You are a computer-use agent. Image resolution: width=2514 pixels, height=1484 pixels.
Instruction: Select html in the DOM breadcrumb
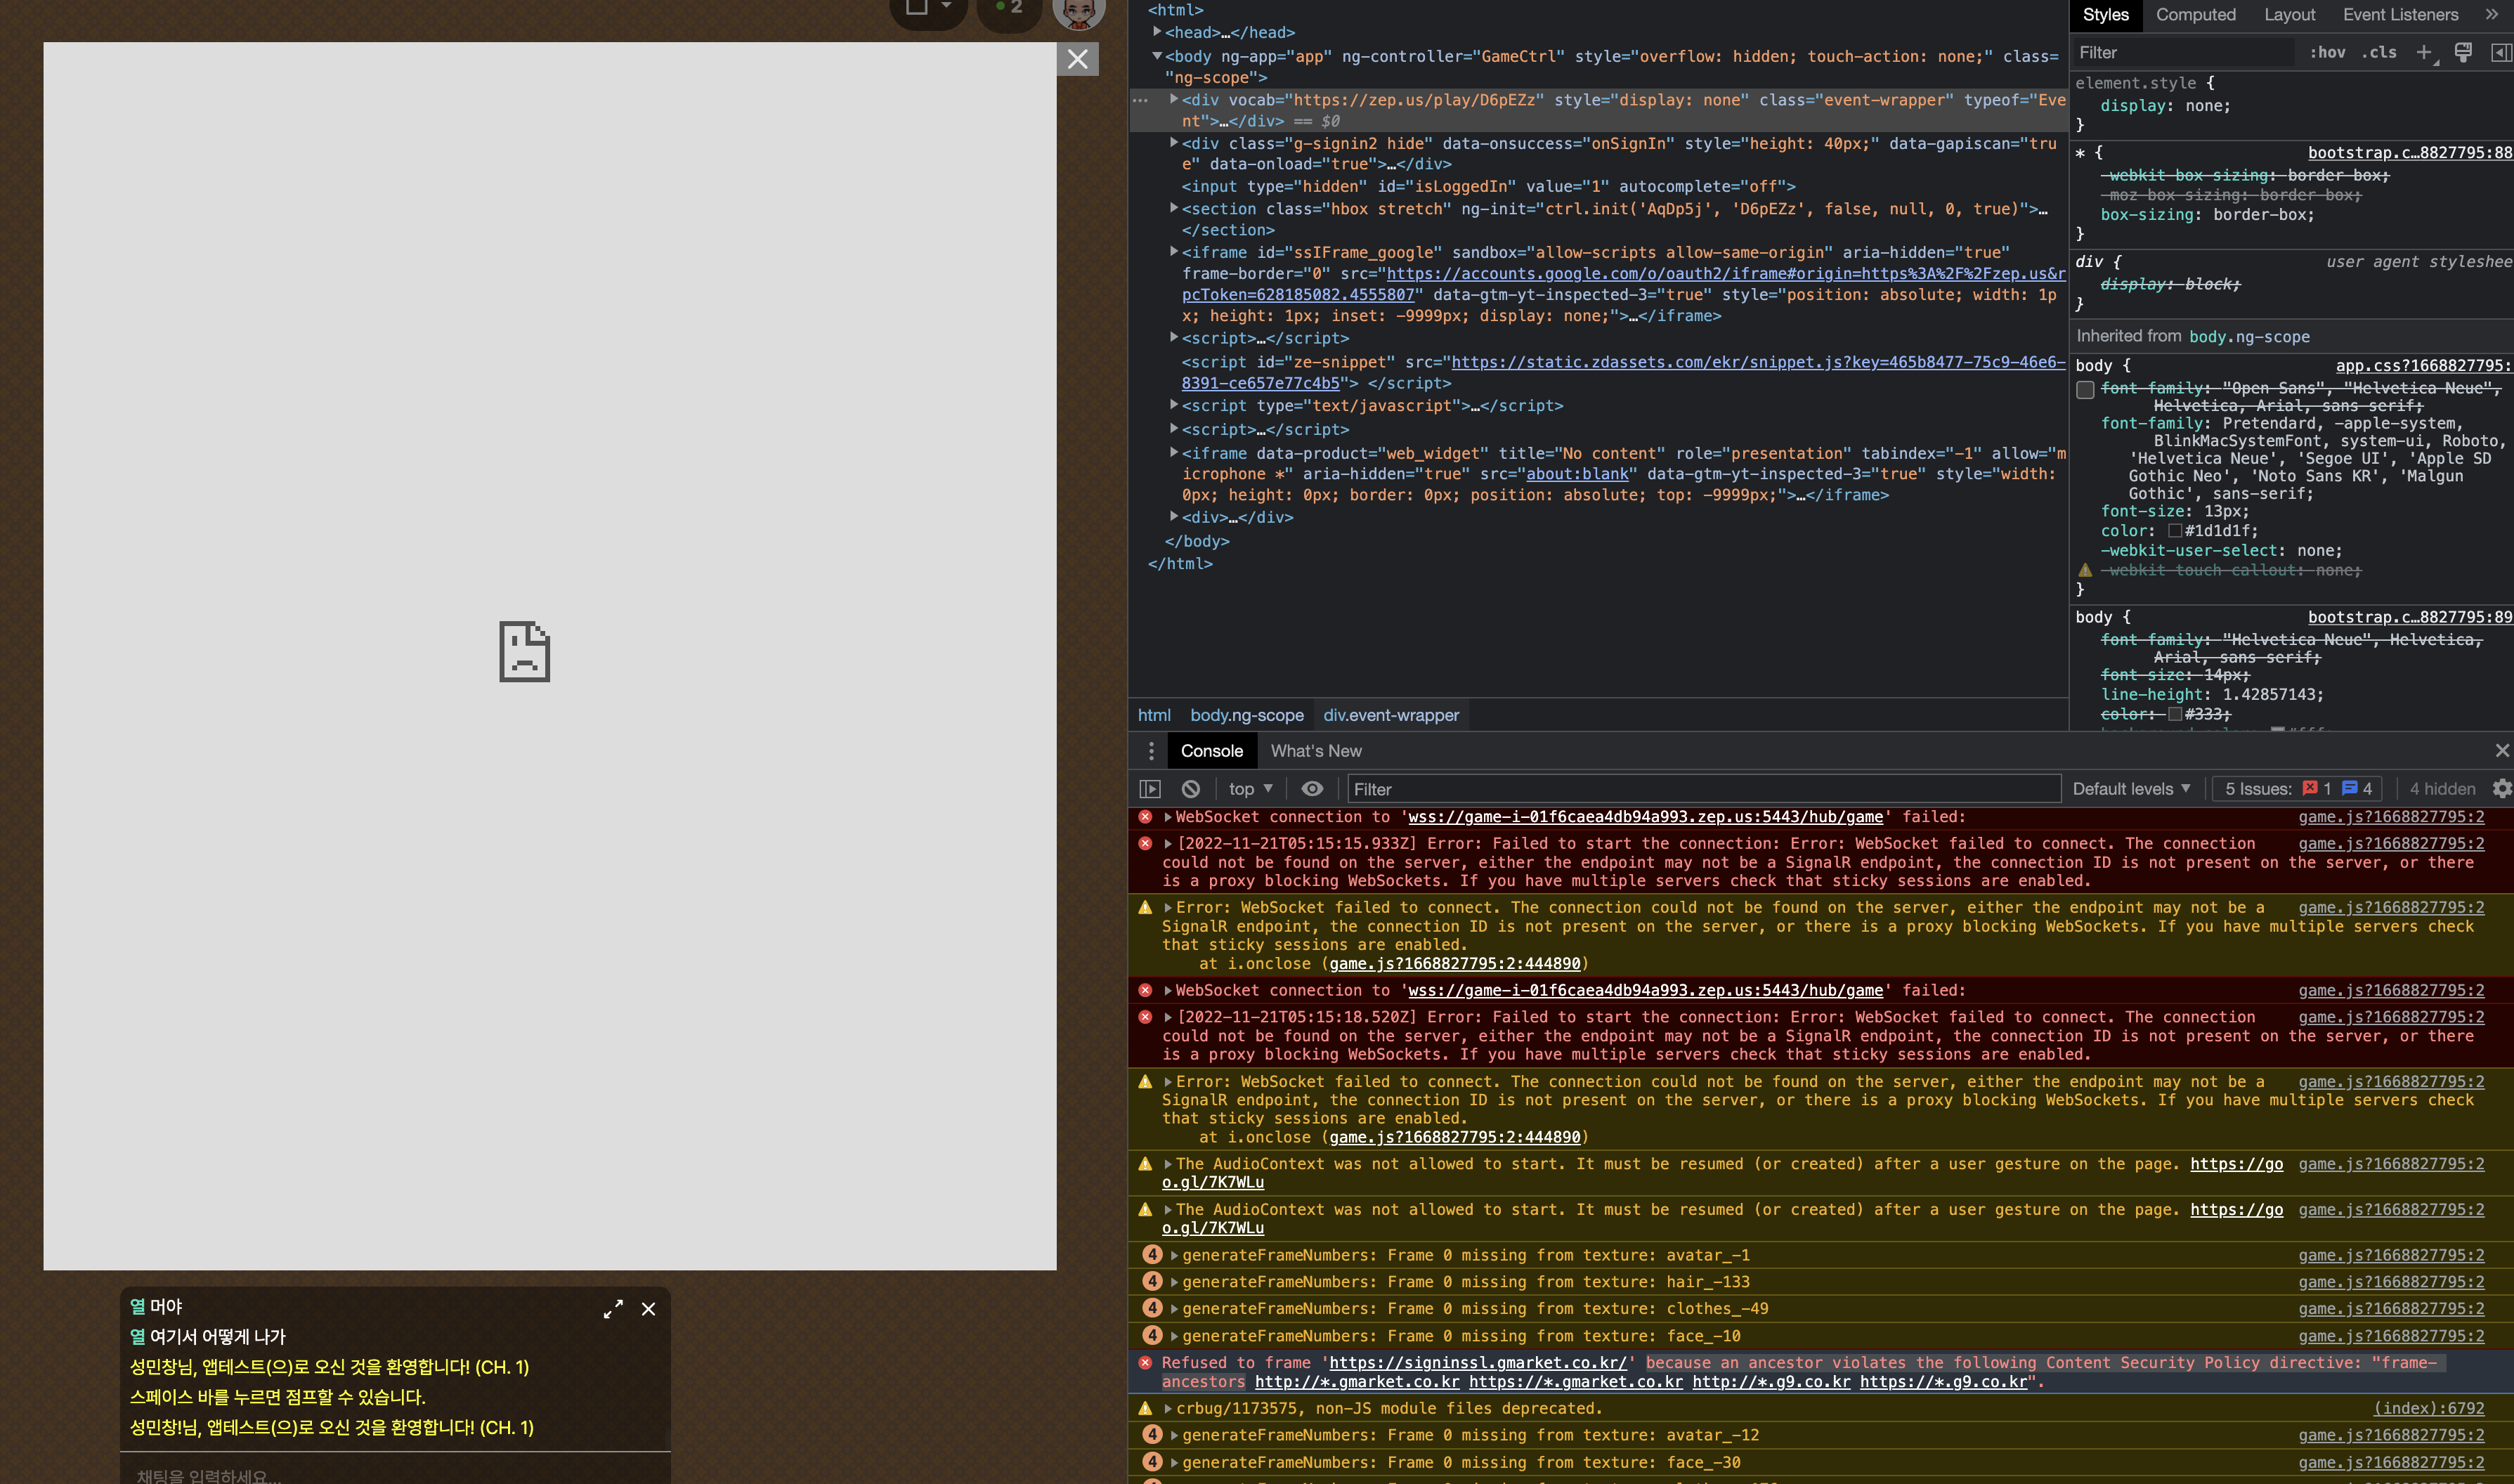pyautogui.click(x=1153, y=715)
